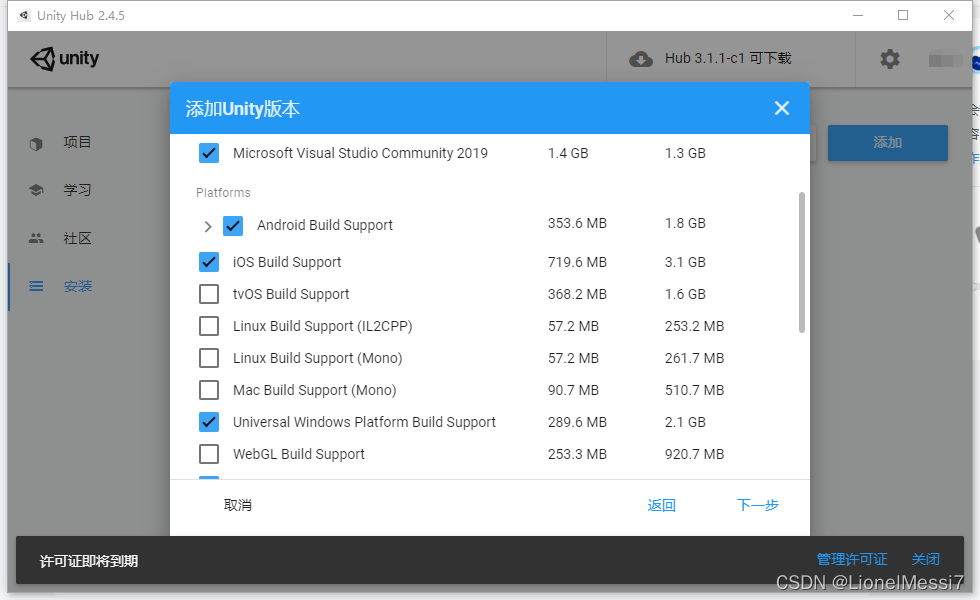Click Universal Windows Platform Build Support label

pyautogui.click(x=364, y=422)
